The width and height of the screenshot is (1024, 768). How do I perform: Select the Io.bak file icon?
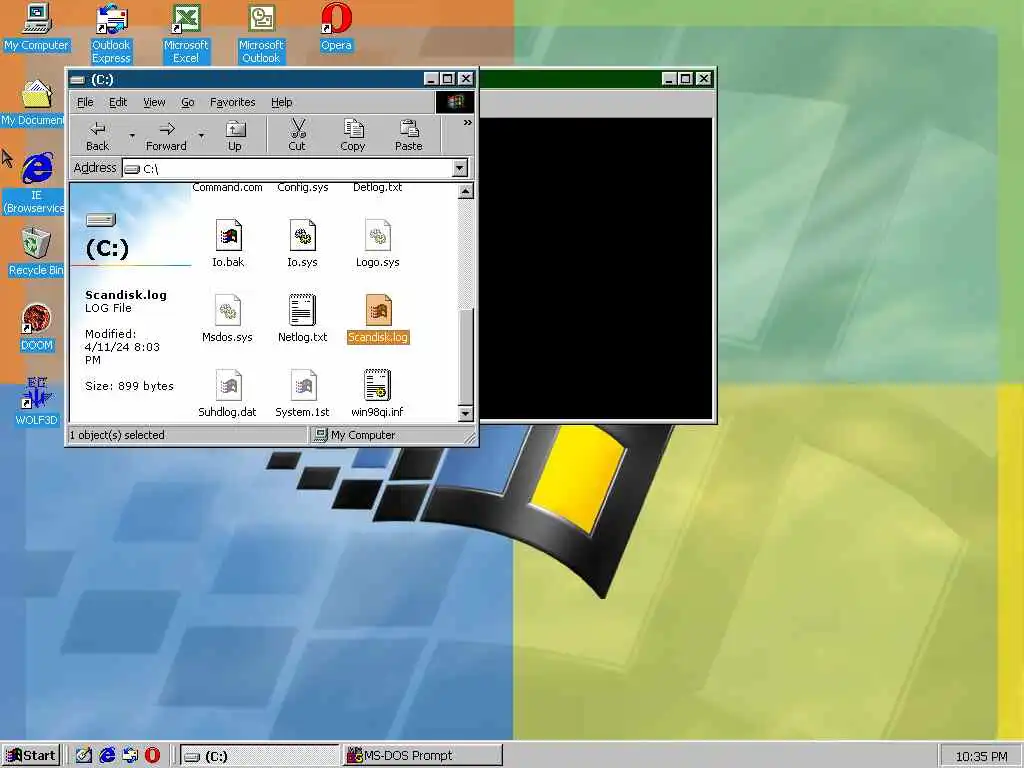(x=228, y=236)
